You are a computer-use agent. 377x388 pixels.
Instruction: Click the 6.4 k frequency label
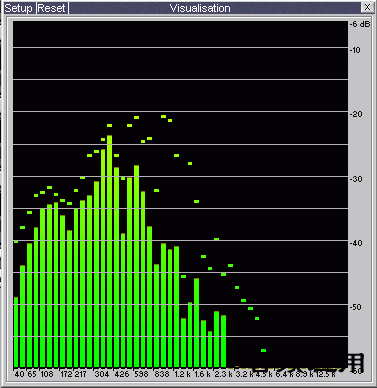(x=284, y=374)
